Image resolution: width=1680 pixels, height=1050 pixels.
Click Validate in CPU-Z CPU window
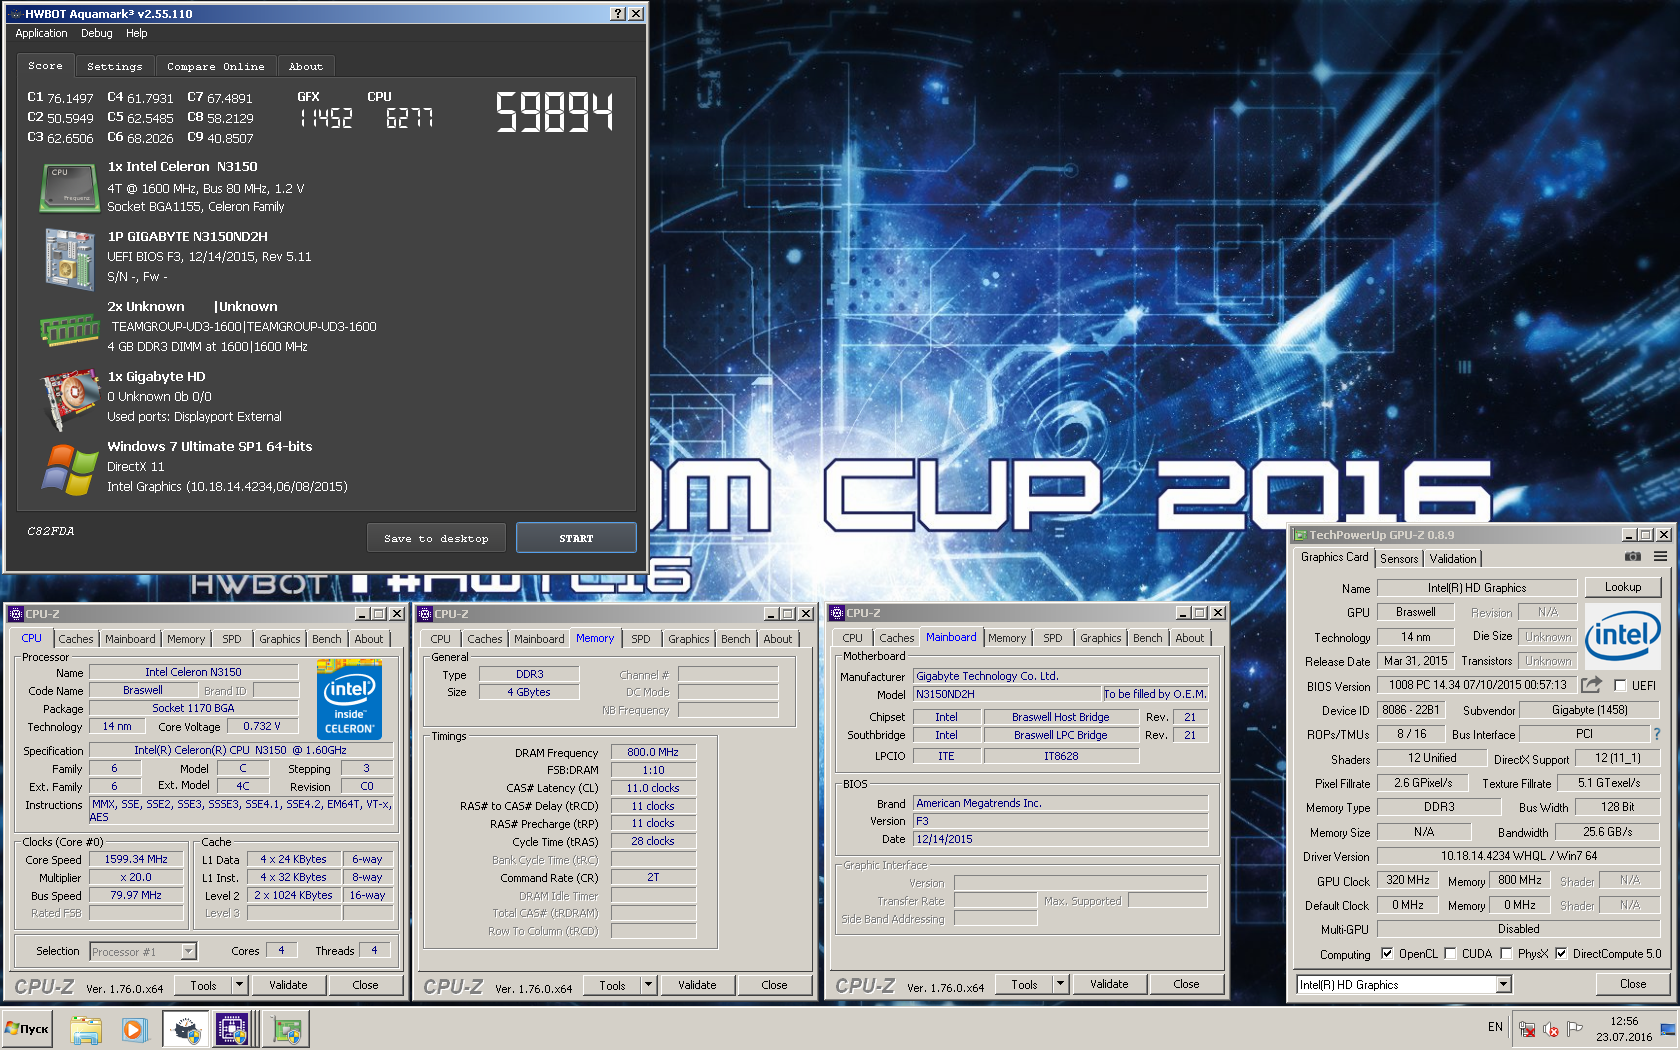(x=288, y=985)
